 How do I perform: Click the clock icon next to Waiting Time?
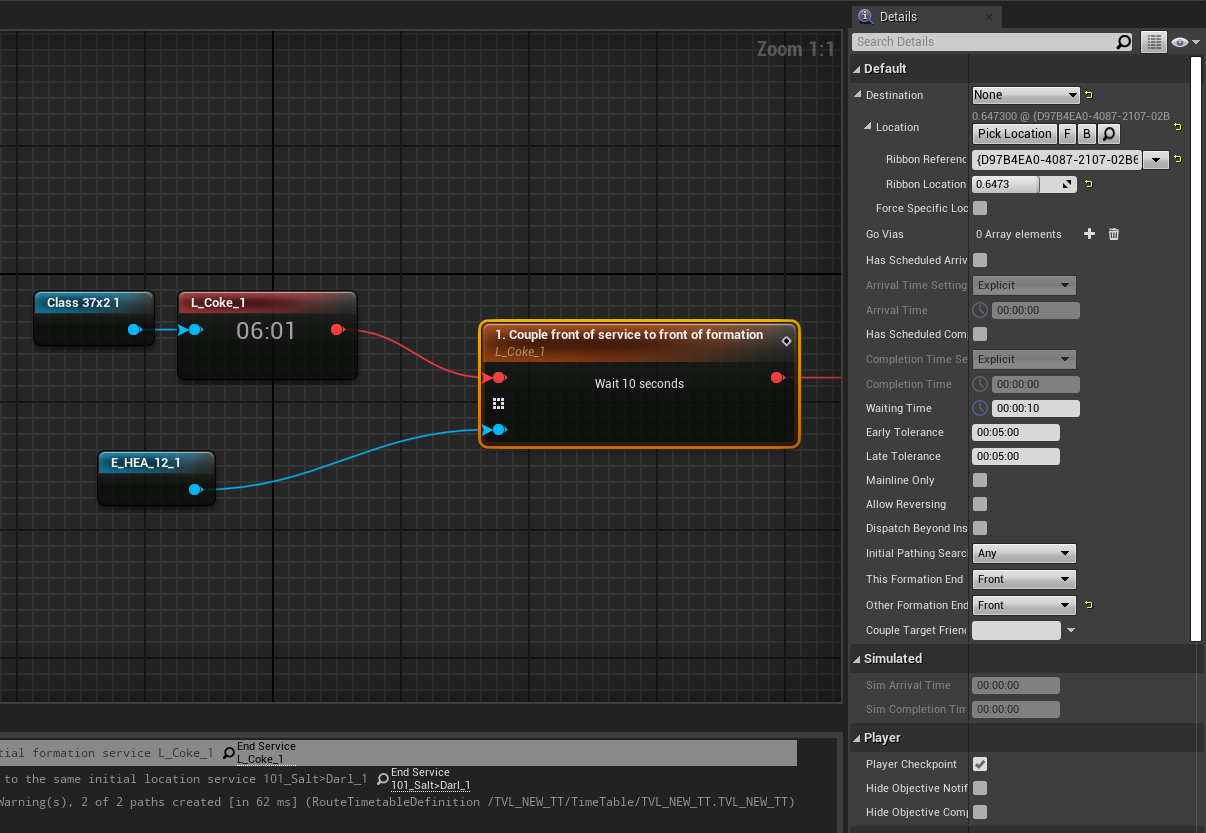tap(980, 408)
